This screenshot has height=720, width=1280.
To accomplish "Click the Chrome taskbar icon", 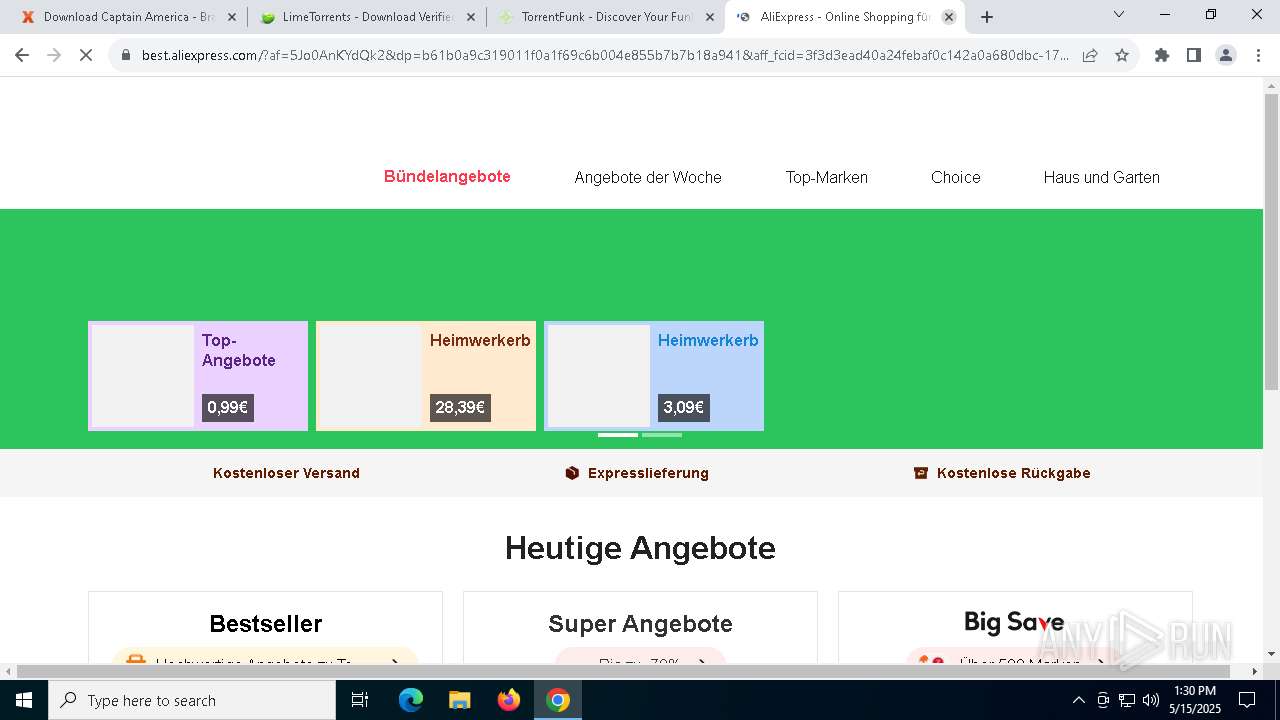I will 558,700.
